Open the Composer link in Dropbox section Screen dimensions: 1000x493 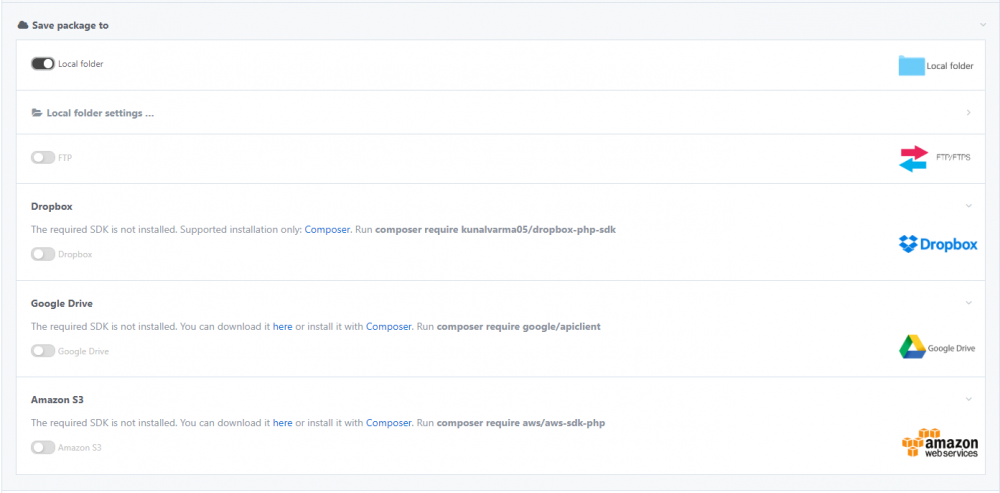(x=327, y=230)
